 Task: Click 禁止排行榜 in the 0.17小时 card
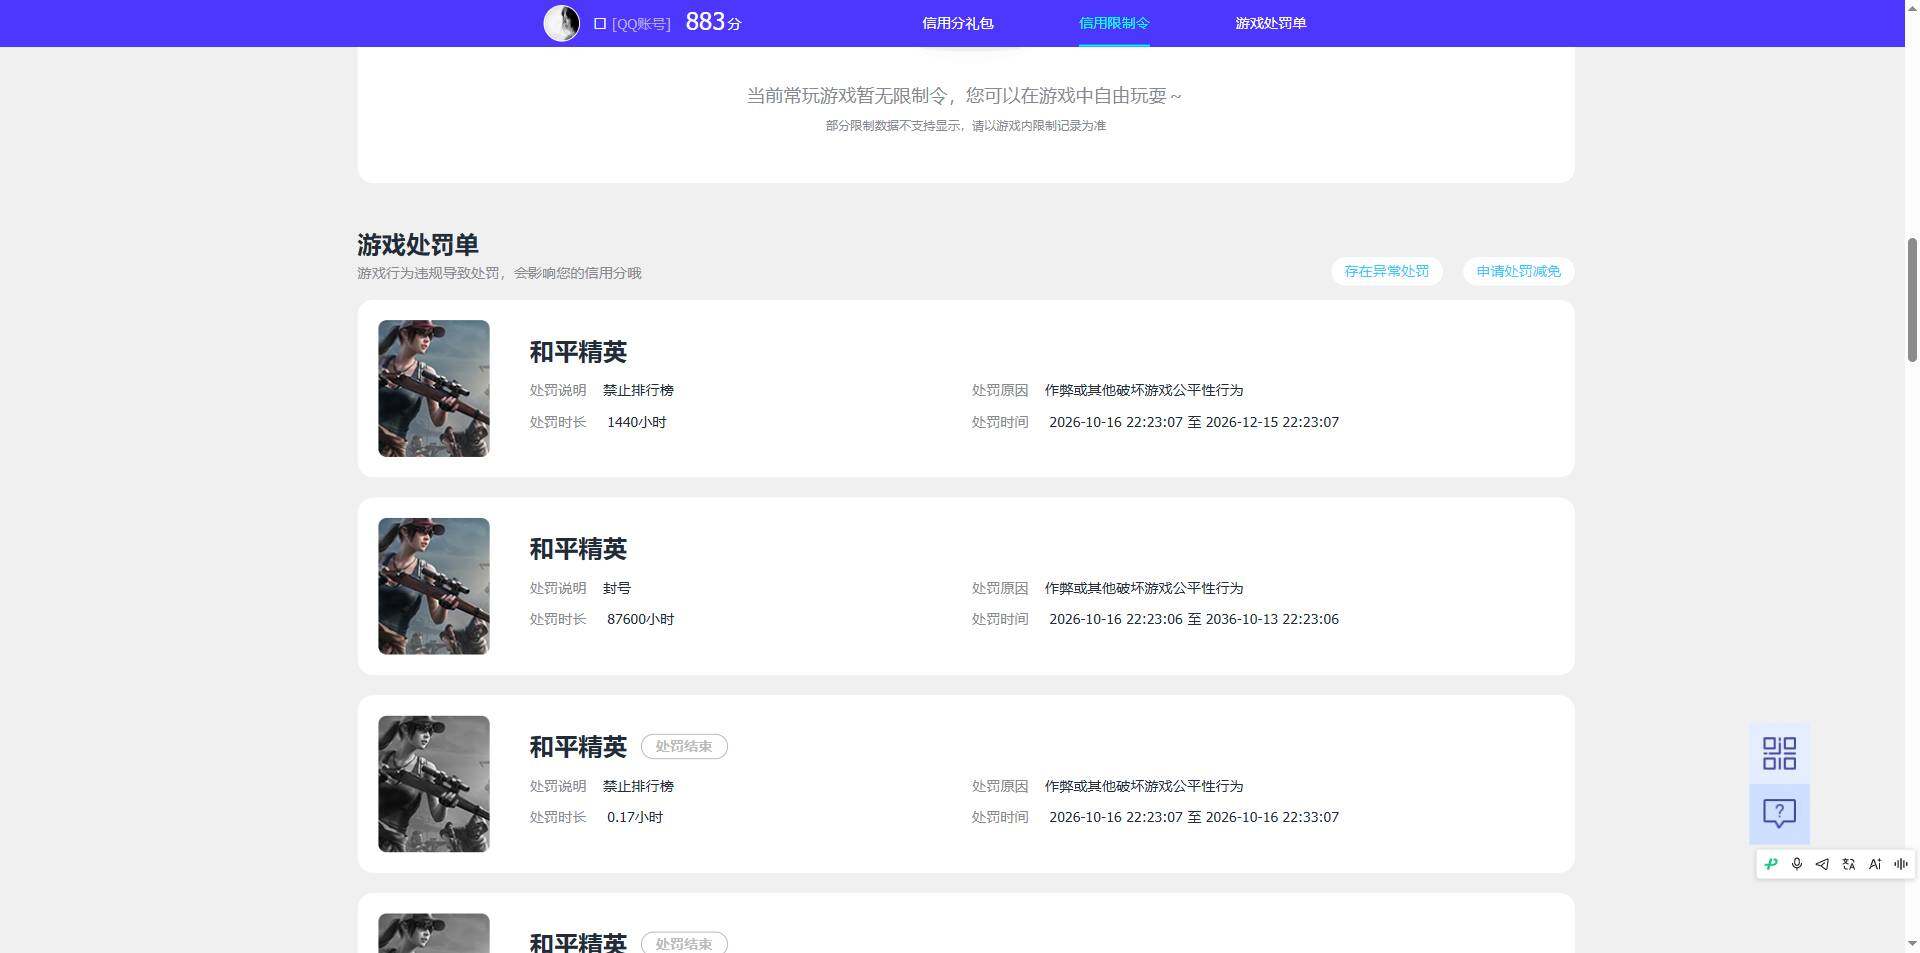tap(638, 786)
